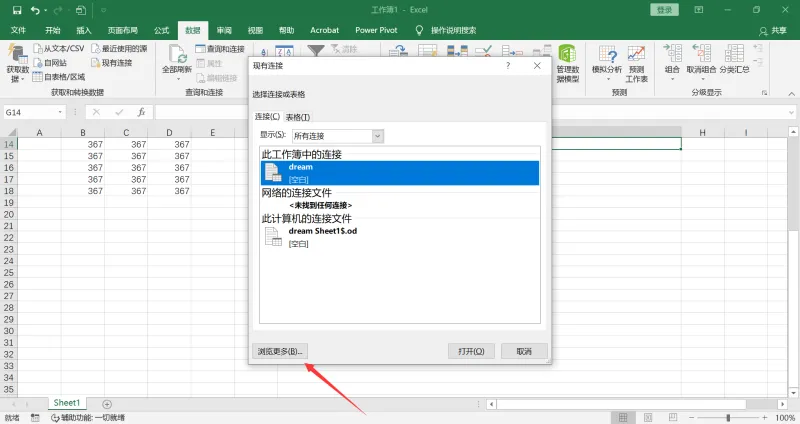Switch to the 公式 (Formulas) tab
The width and height of the screenshot is (800, 424).
pos(162,30)
